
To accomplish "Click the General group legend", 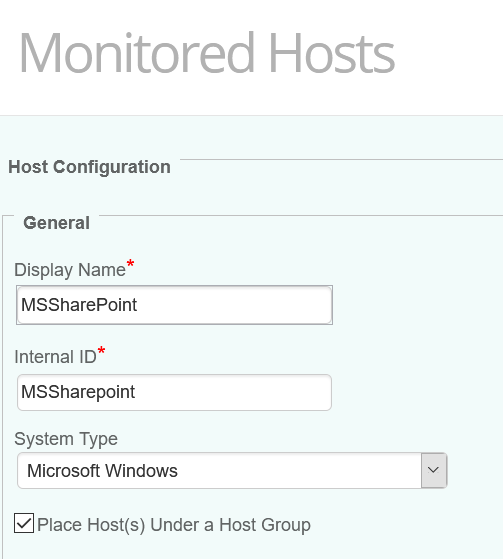I will click(x=56, y=223).
